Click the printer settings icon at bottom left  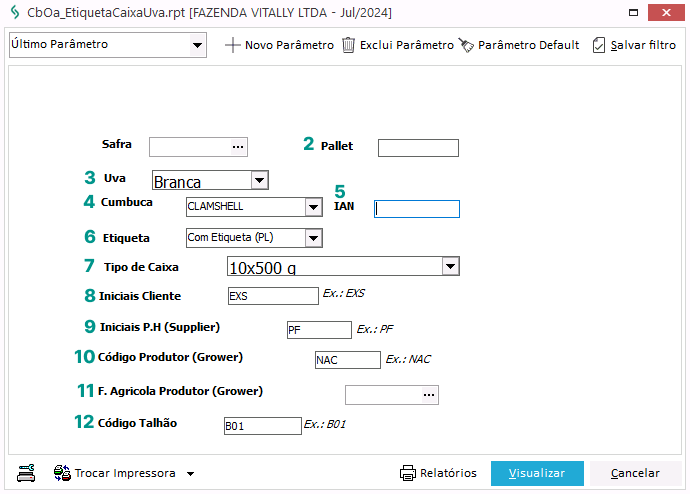click(27, 473)
